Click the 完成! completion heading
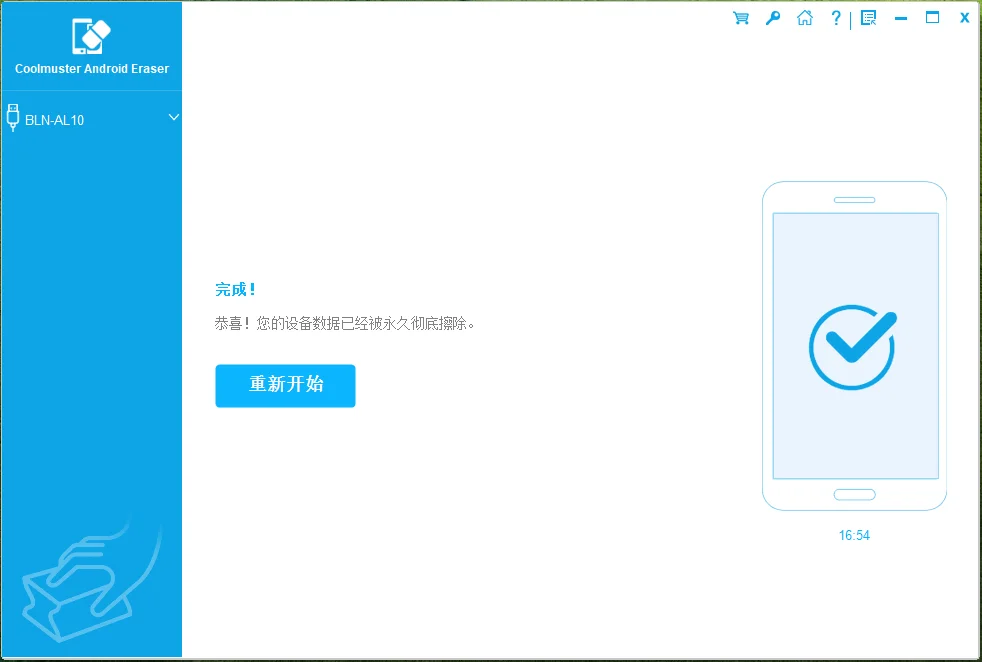982x662 pixels. 235,288
